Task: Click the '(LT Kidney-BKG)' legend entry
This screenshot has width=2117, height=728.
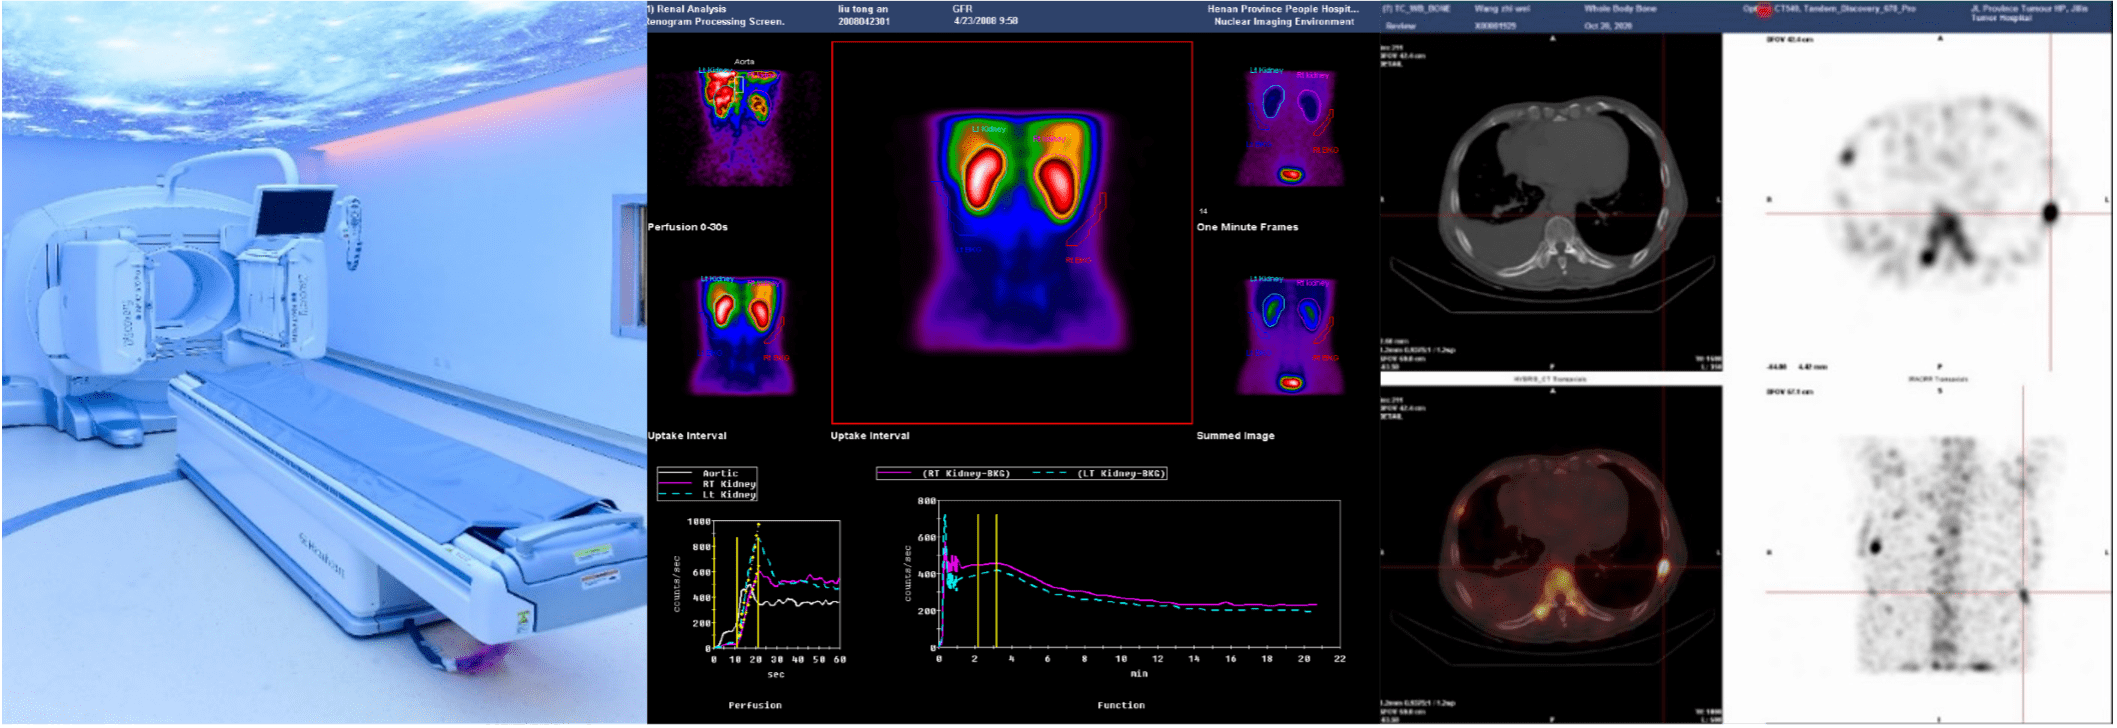Action: pos(1100,474)
